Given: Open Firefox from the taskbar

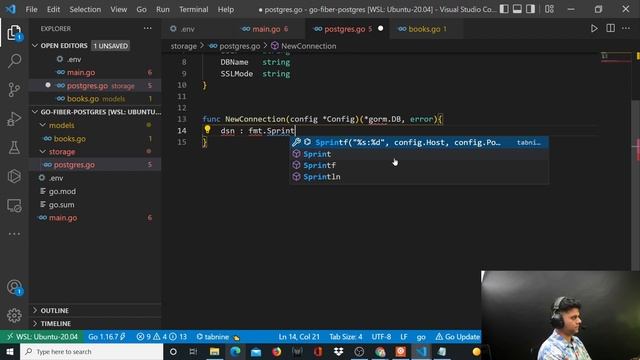Looking at the screenshot, I should tap(276, 351).
